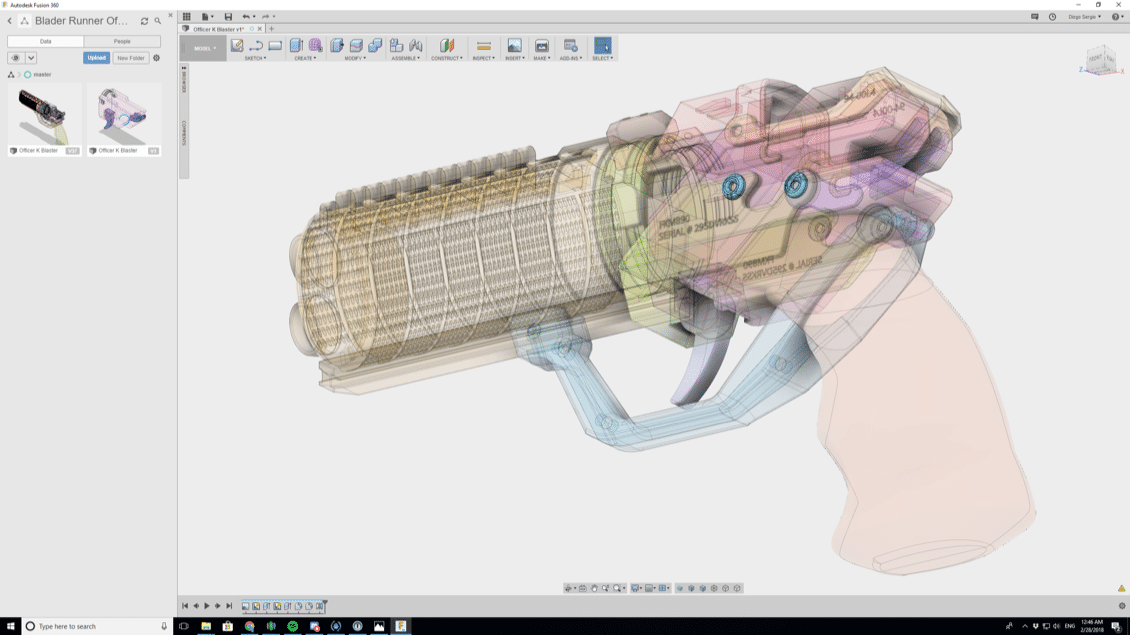Image resolution: width=1130 pixels, height=635 pixels.
Task: Expand the CREATE menu dropdown
Action: (305, 58)
